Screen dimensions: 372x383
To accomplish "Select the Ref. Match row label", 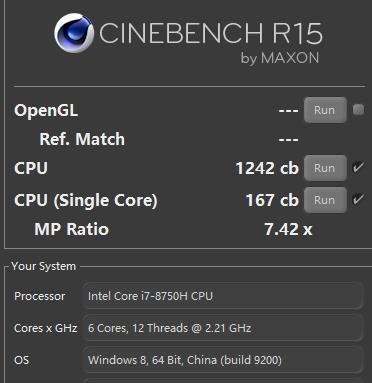I will [x=82, y=139].
